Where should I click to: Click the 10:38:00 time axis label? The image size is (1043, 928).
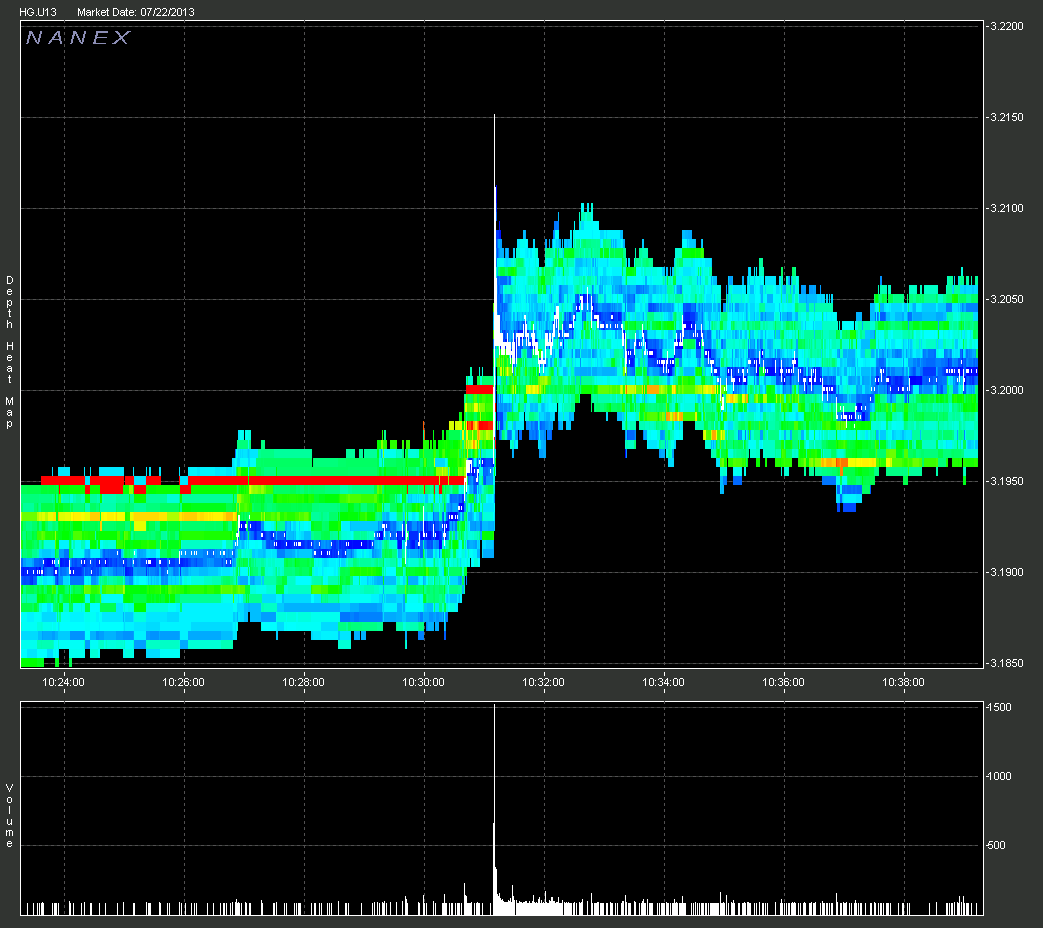pyautogui.click(x=903, y=682)
